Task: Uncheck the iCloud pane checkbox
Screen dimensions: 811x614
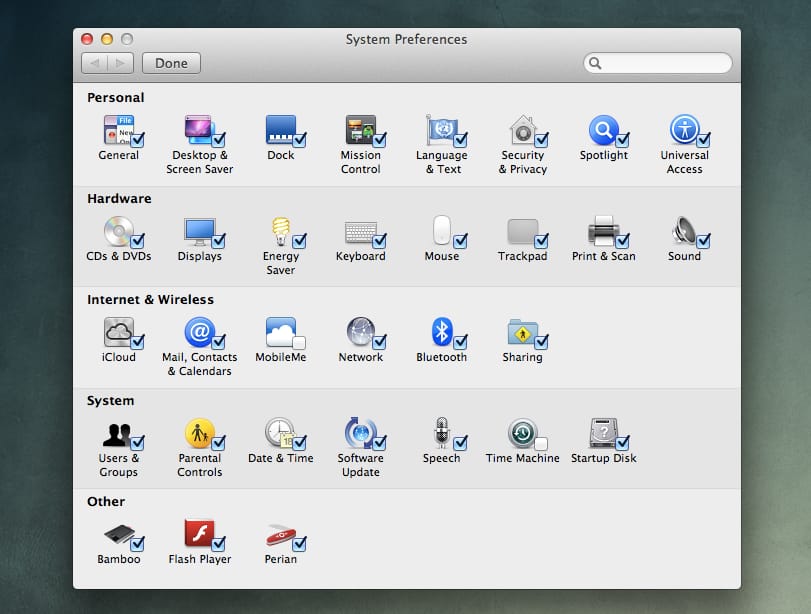Action: (138, 341)
